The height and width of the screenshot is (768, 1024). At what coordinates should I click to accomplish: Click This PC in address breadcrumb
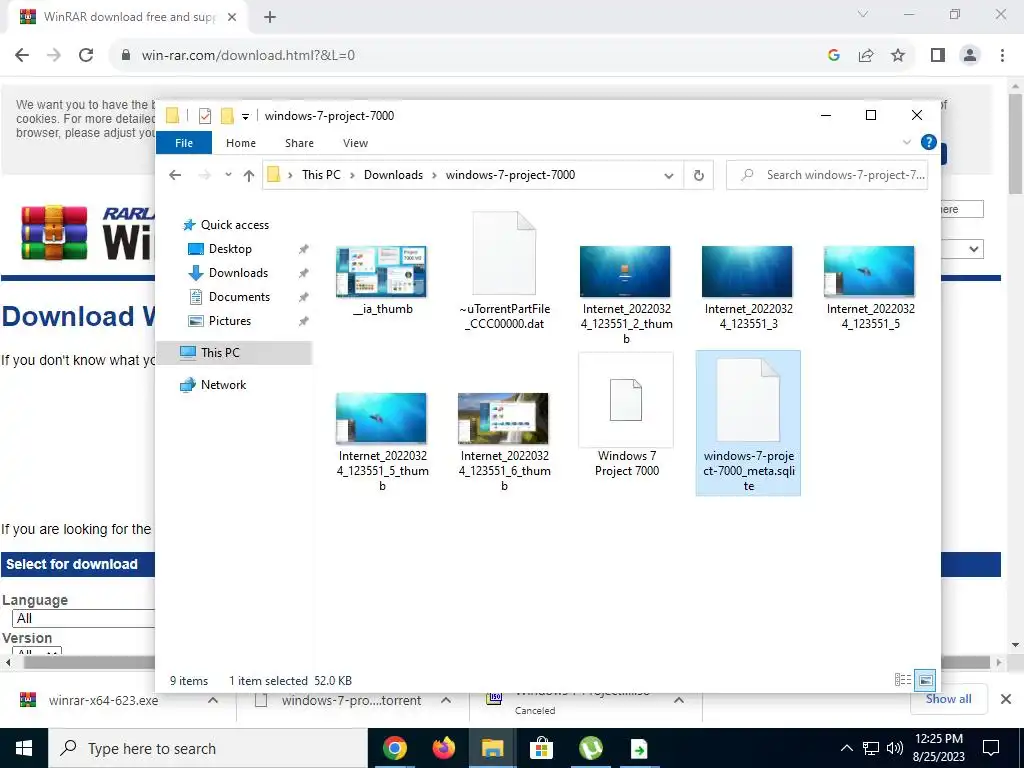click(321, 175)
